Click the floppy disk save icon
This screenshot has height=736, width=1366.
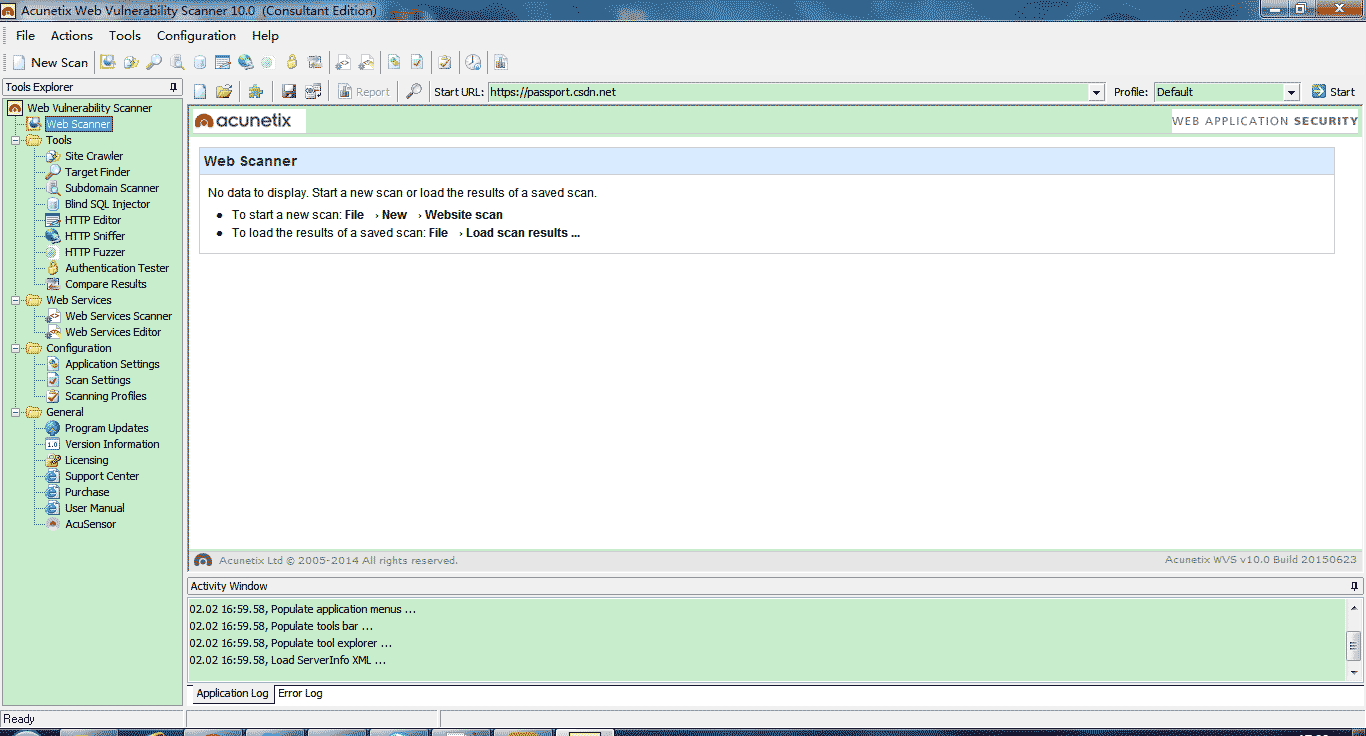coord(289,91)
